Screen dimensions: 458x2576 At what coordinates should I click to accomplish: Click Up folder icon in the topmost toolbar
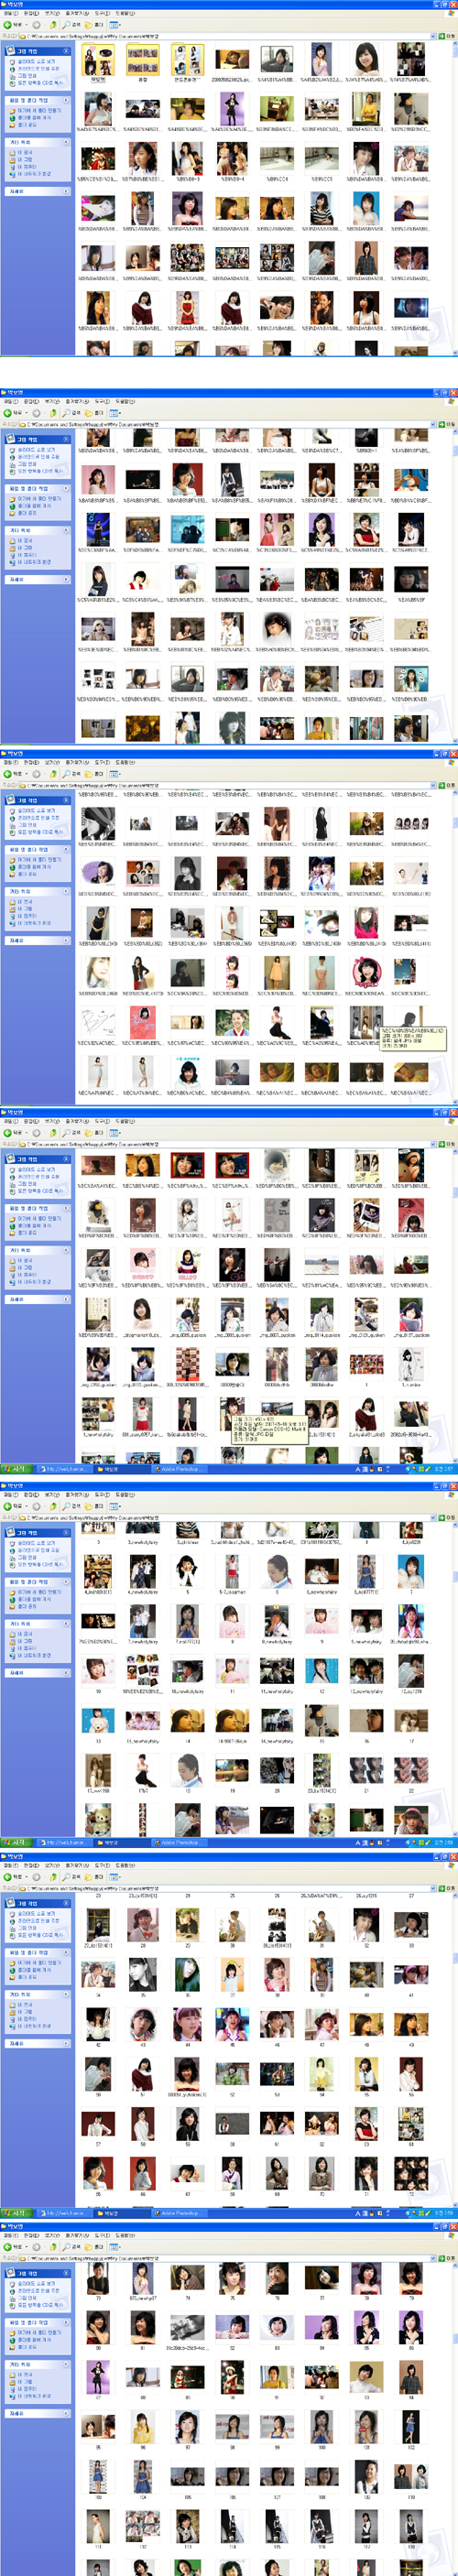54,24
